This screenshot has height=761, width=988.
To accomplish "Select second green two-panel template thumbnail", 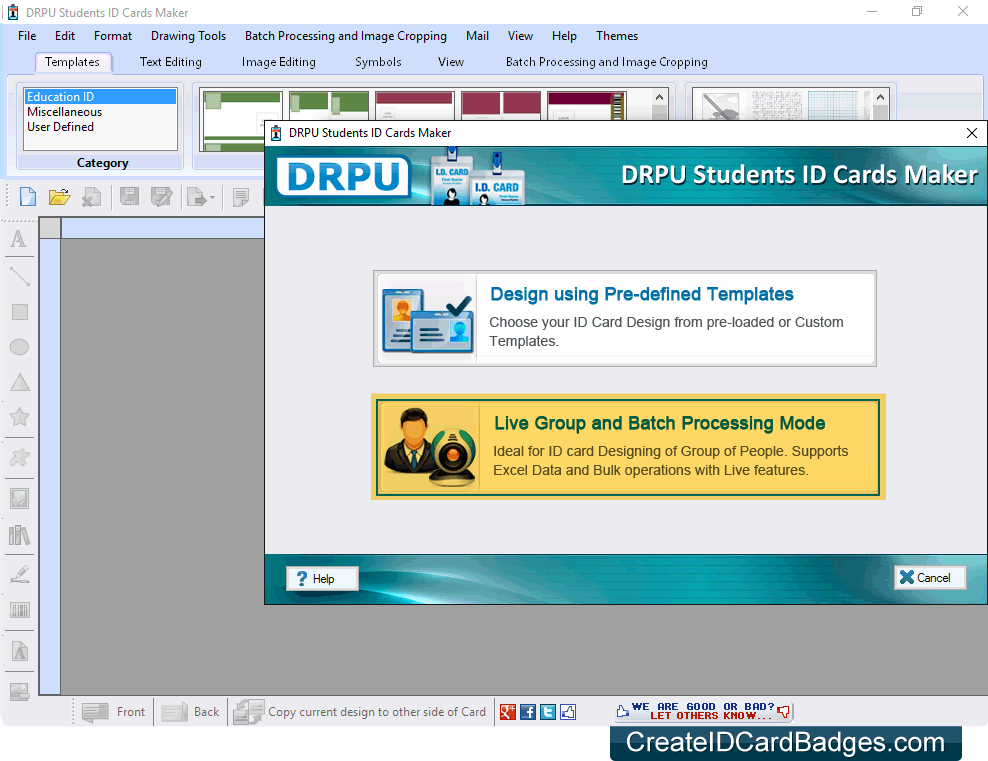I will 329,106.
